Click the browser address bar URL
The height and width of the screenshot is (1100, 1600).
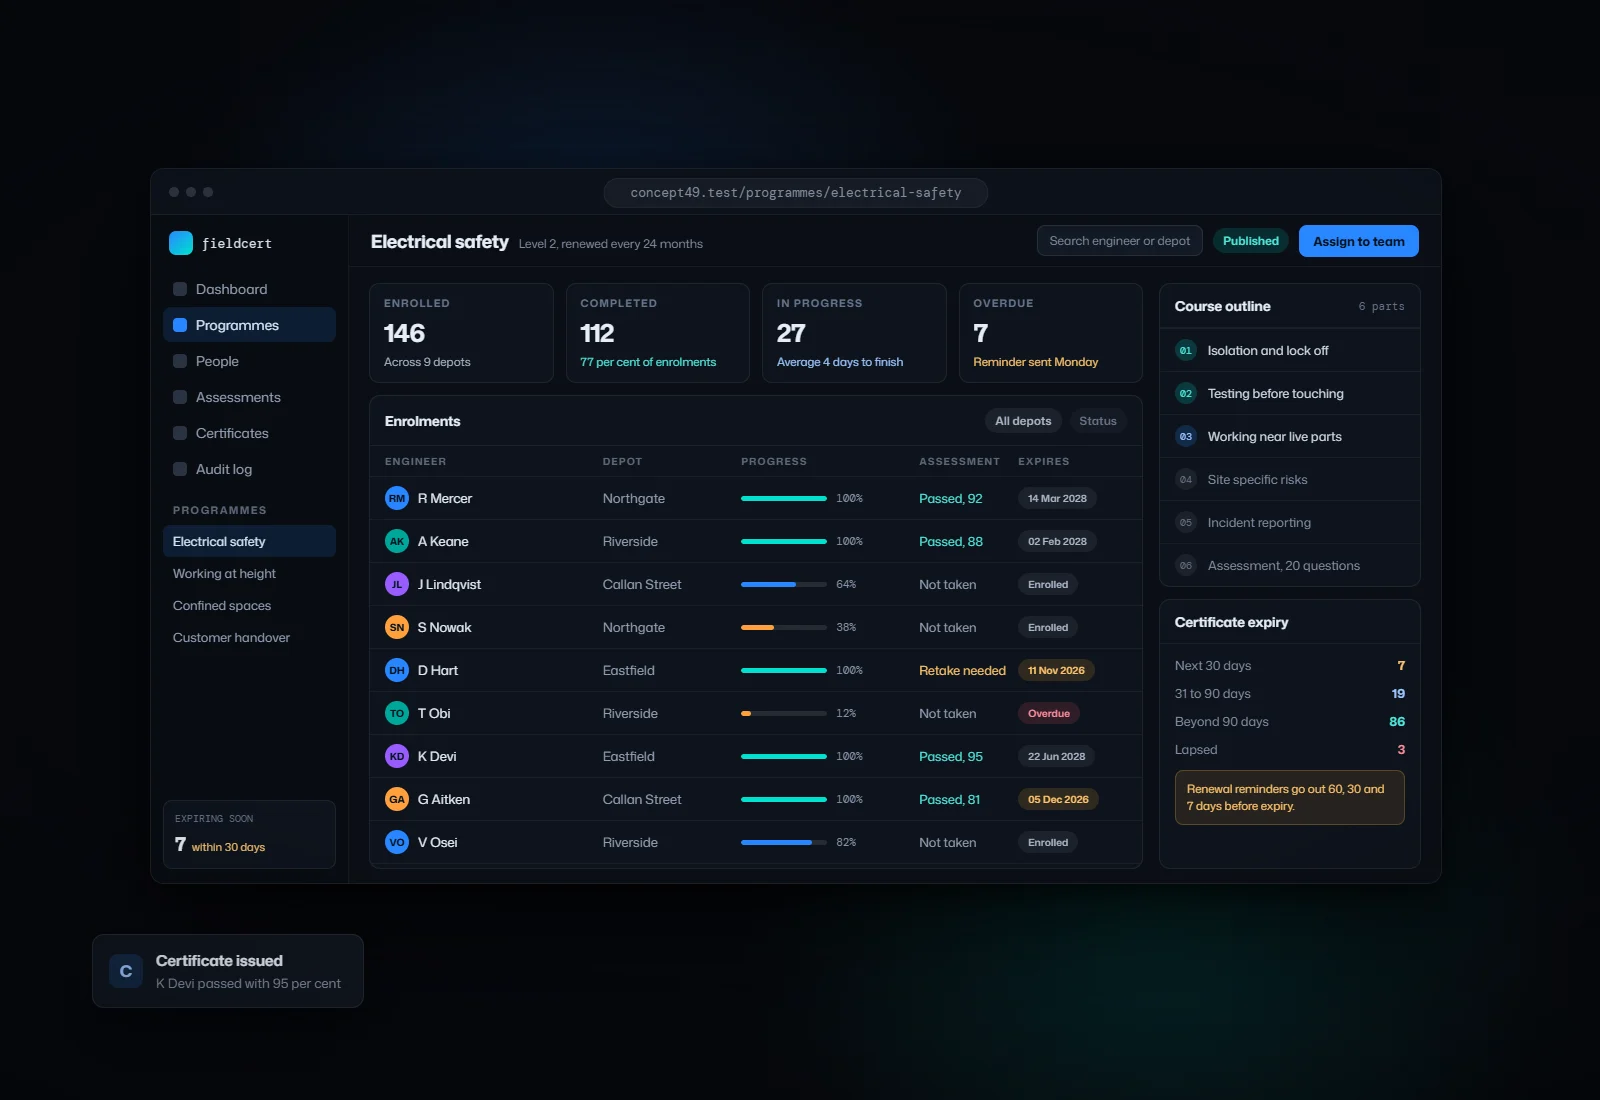tap(796, 193)
